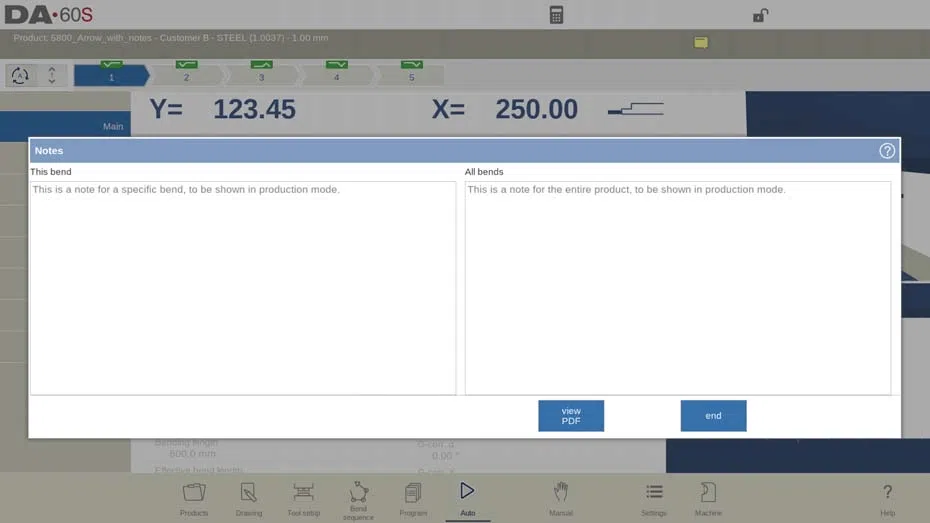Open Drawing mode

tap(249, 499)
